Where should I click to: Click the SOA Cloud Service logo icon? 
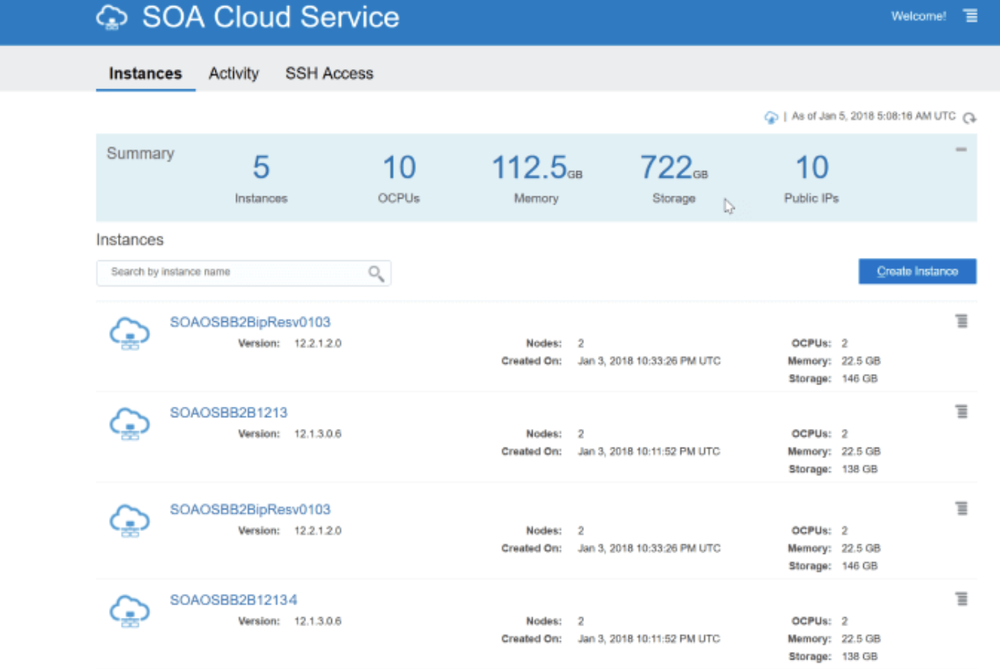click(112, 17)
